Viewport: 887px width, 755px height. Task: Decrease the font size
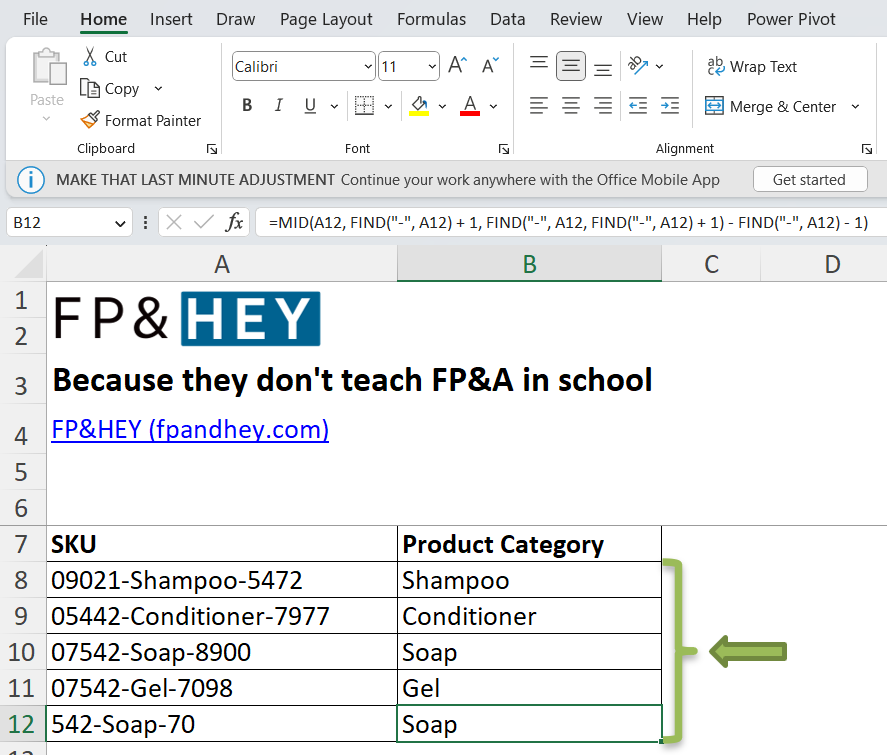click(489, 63)
